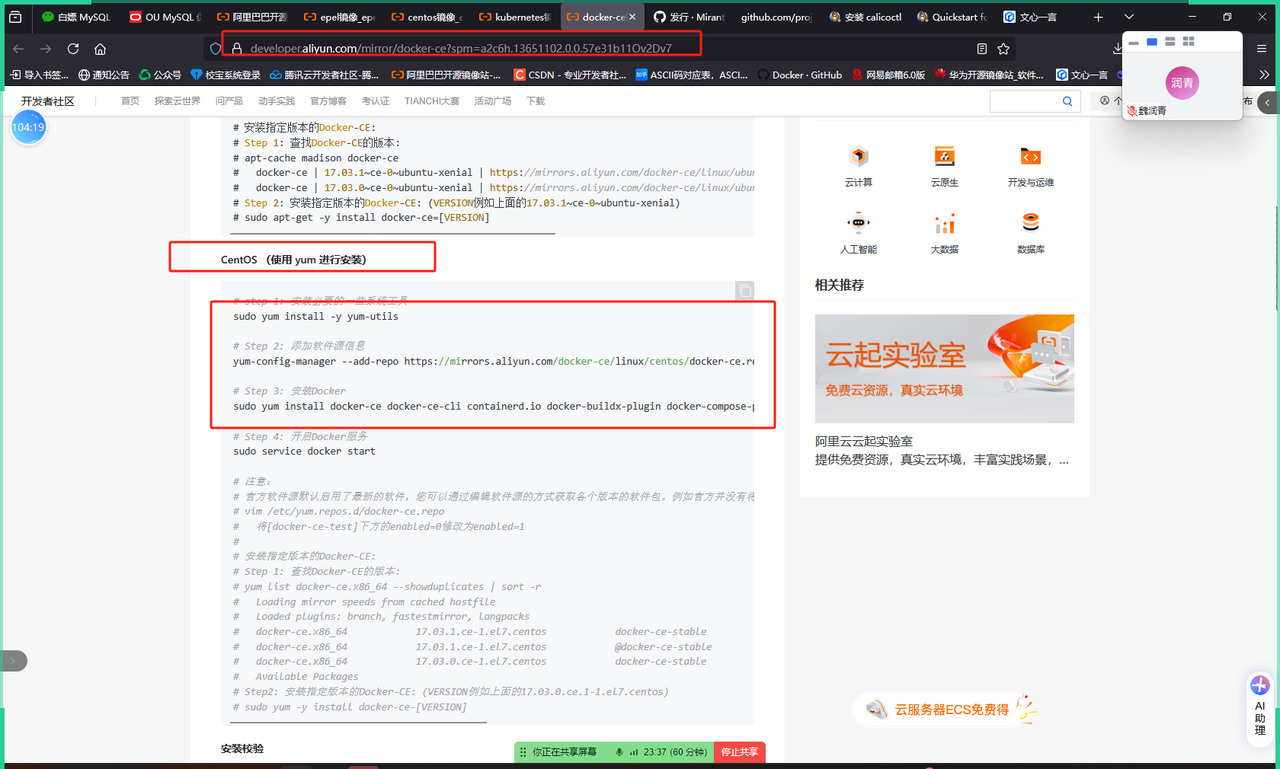Open 首页 in the site navigation
The height and width of the screenshot is (769, 1280).
(x=130, y=101)
